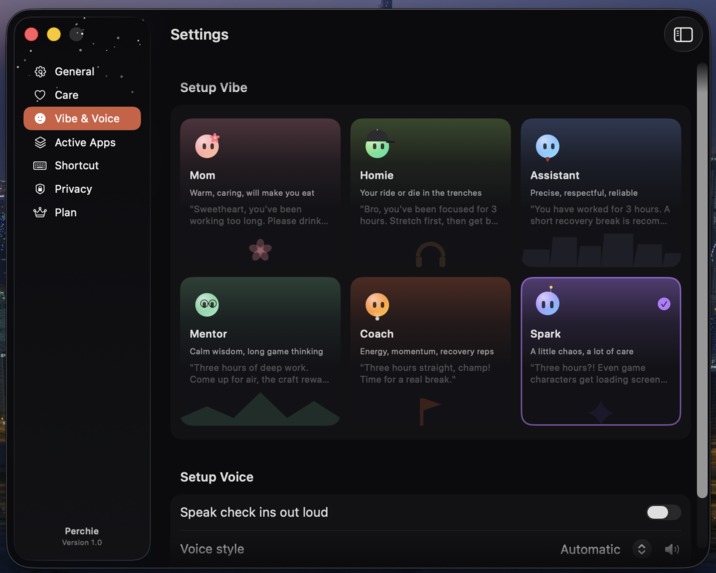The height and width of the screenshot is (573, 716).
Task: Click the "Version 1.0" label
Action: (x=82, y=542)
